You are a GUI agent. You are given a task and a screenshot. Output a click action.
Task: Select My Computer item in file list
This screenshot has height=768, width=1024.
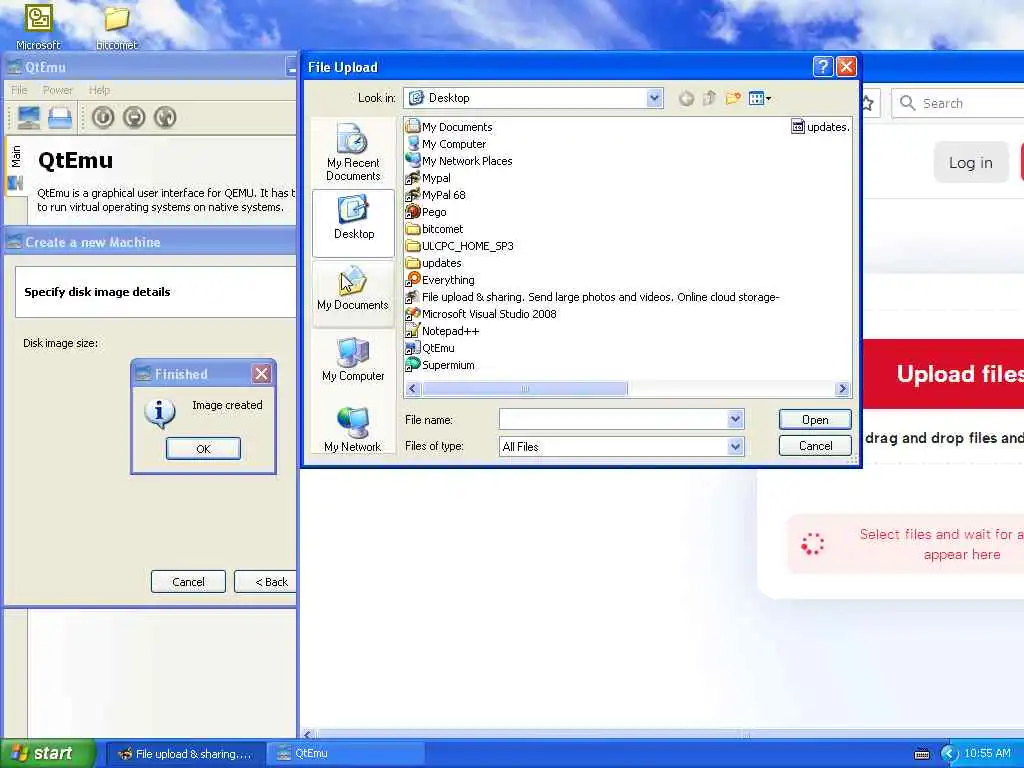(x=446, y=144)
